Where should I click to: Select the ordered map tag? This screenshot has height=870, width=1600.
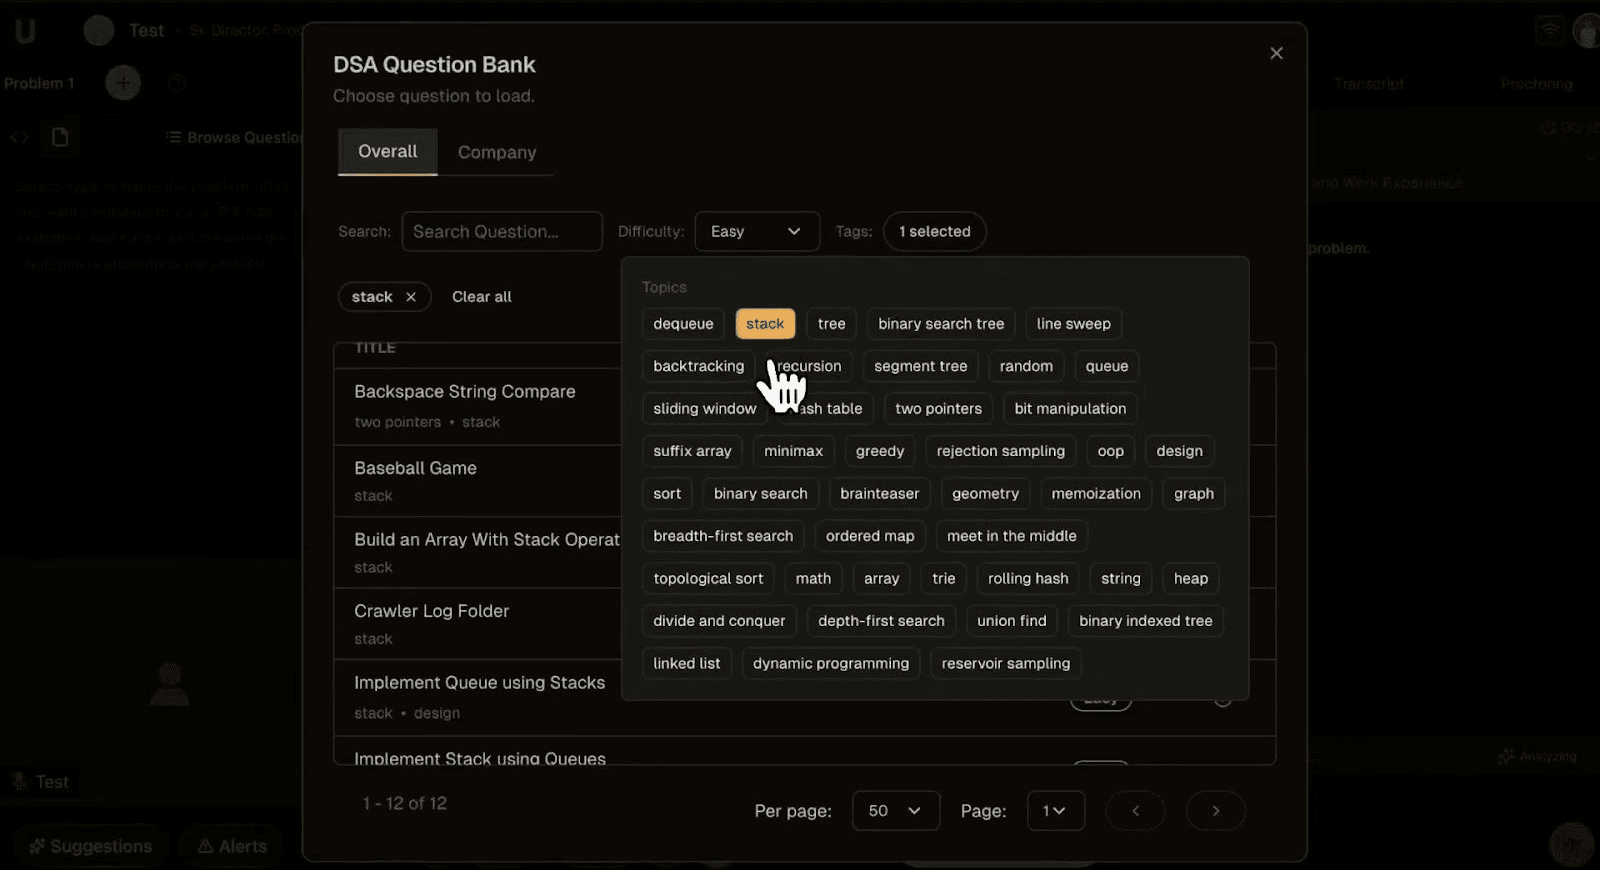(870, 536)
